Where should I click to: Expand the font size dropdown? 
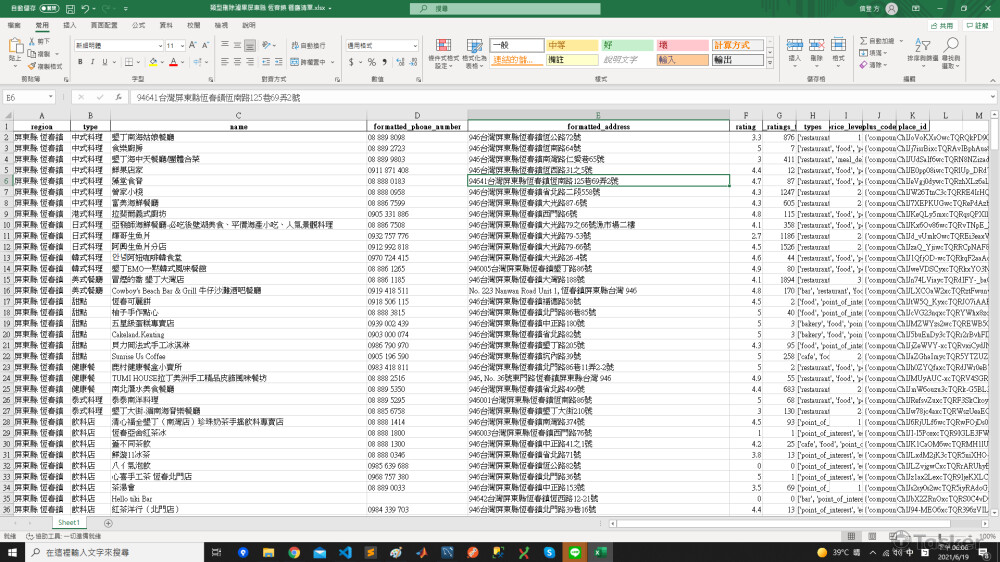click(181, 46)
